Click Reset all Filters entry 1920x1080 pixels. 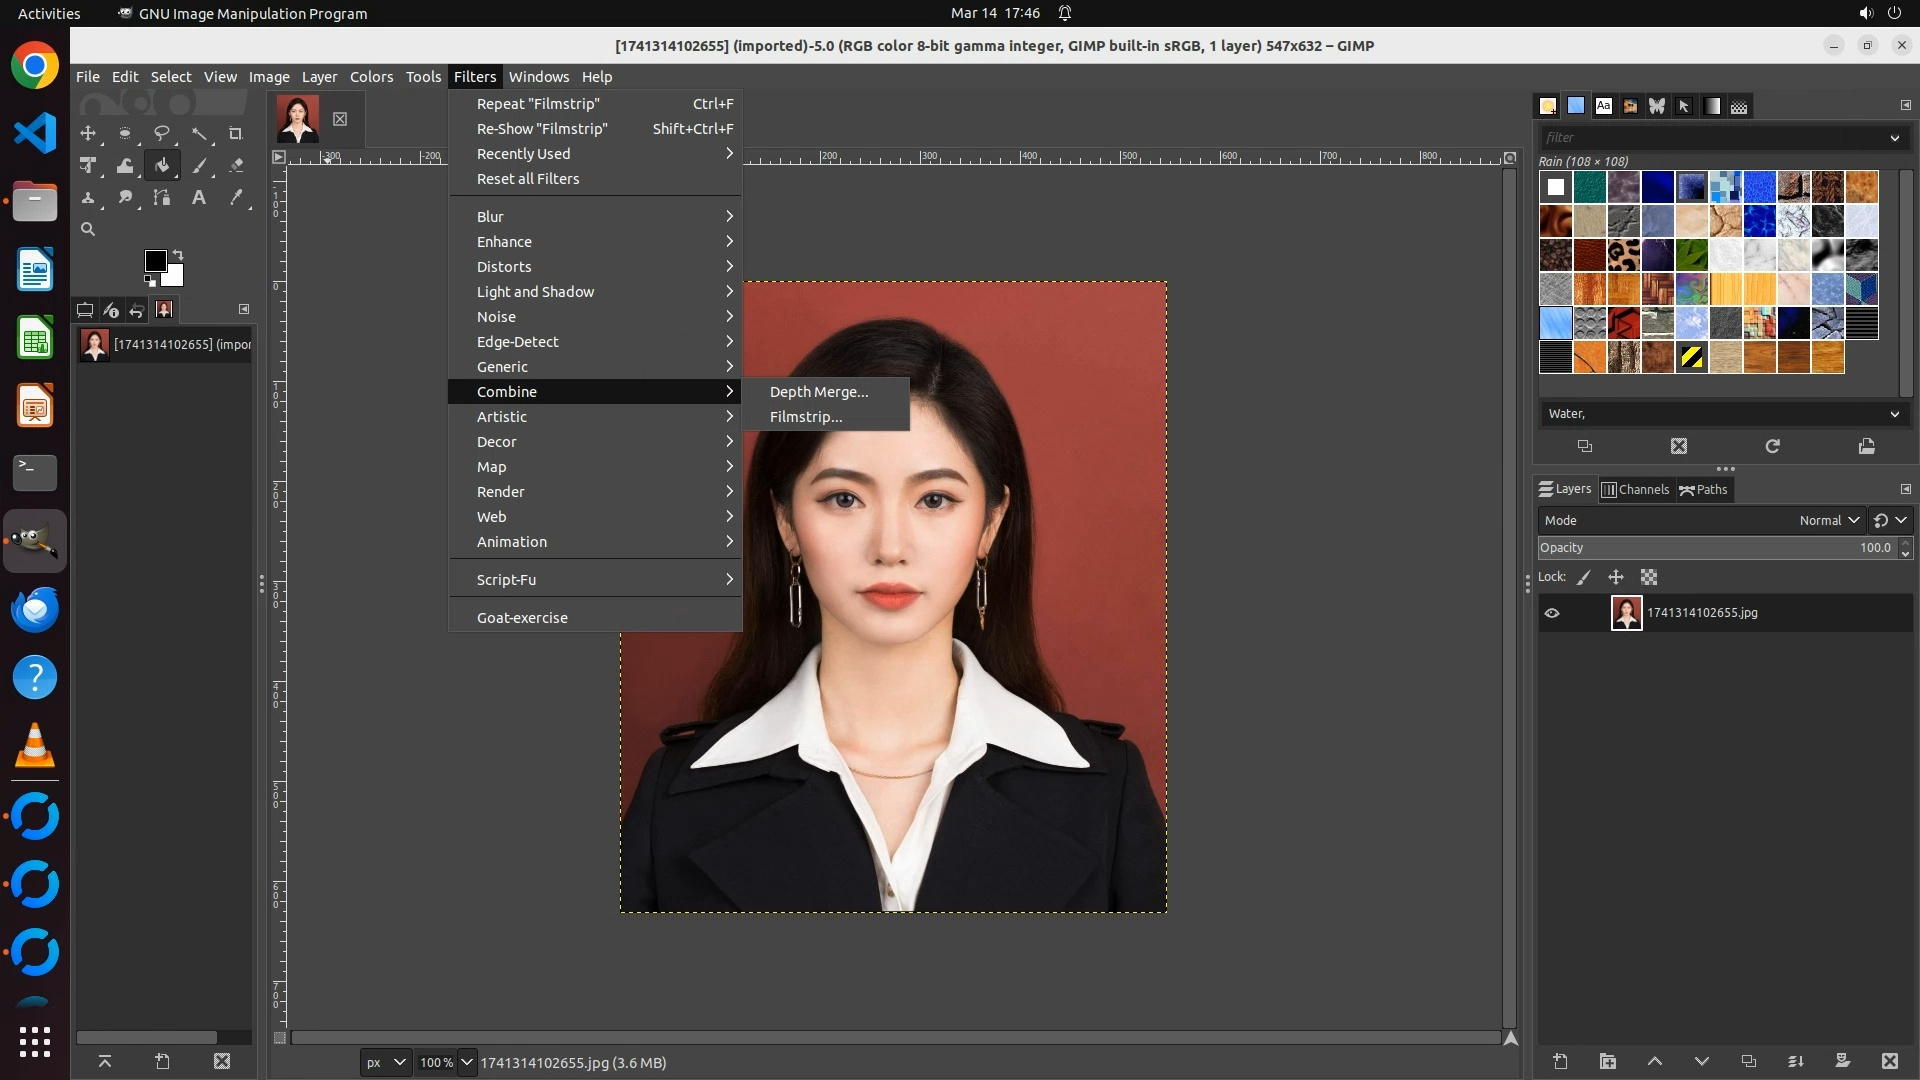pos(528,179)
